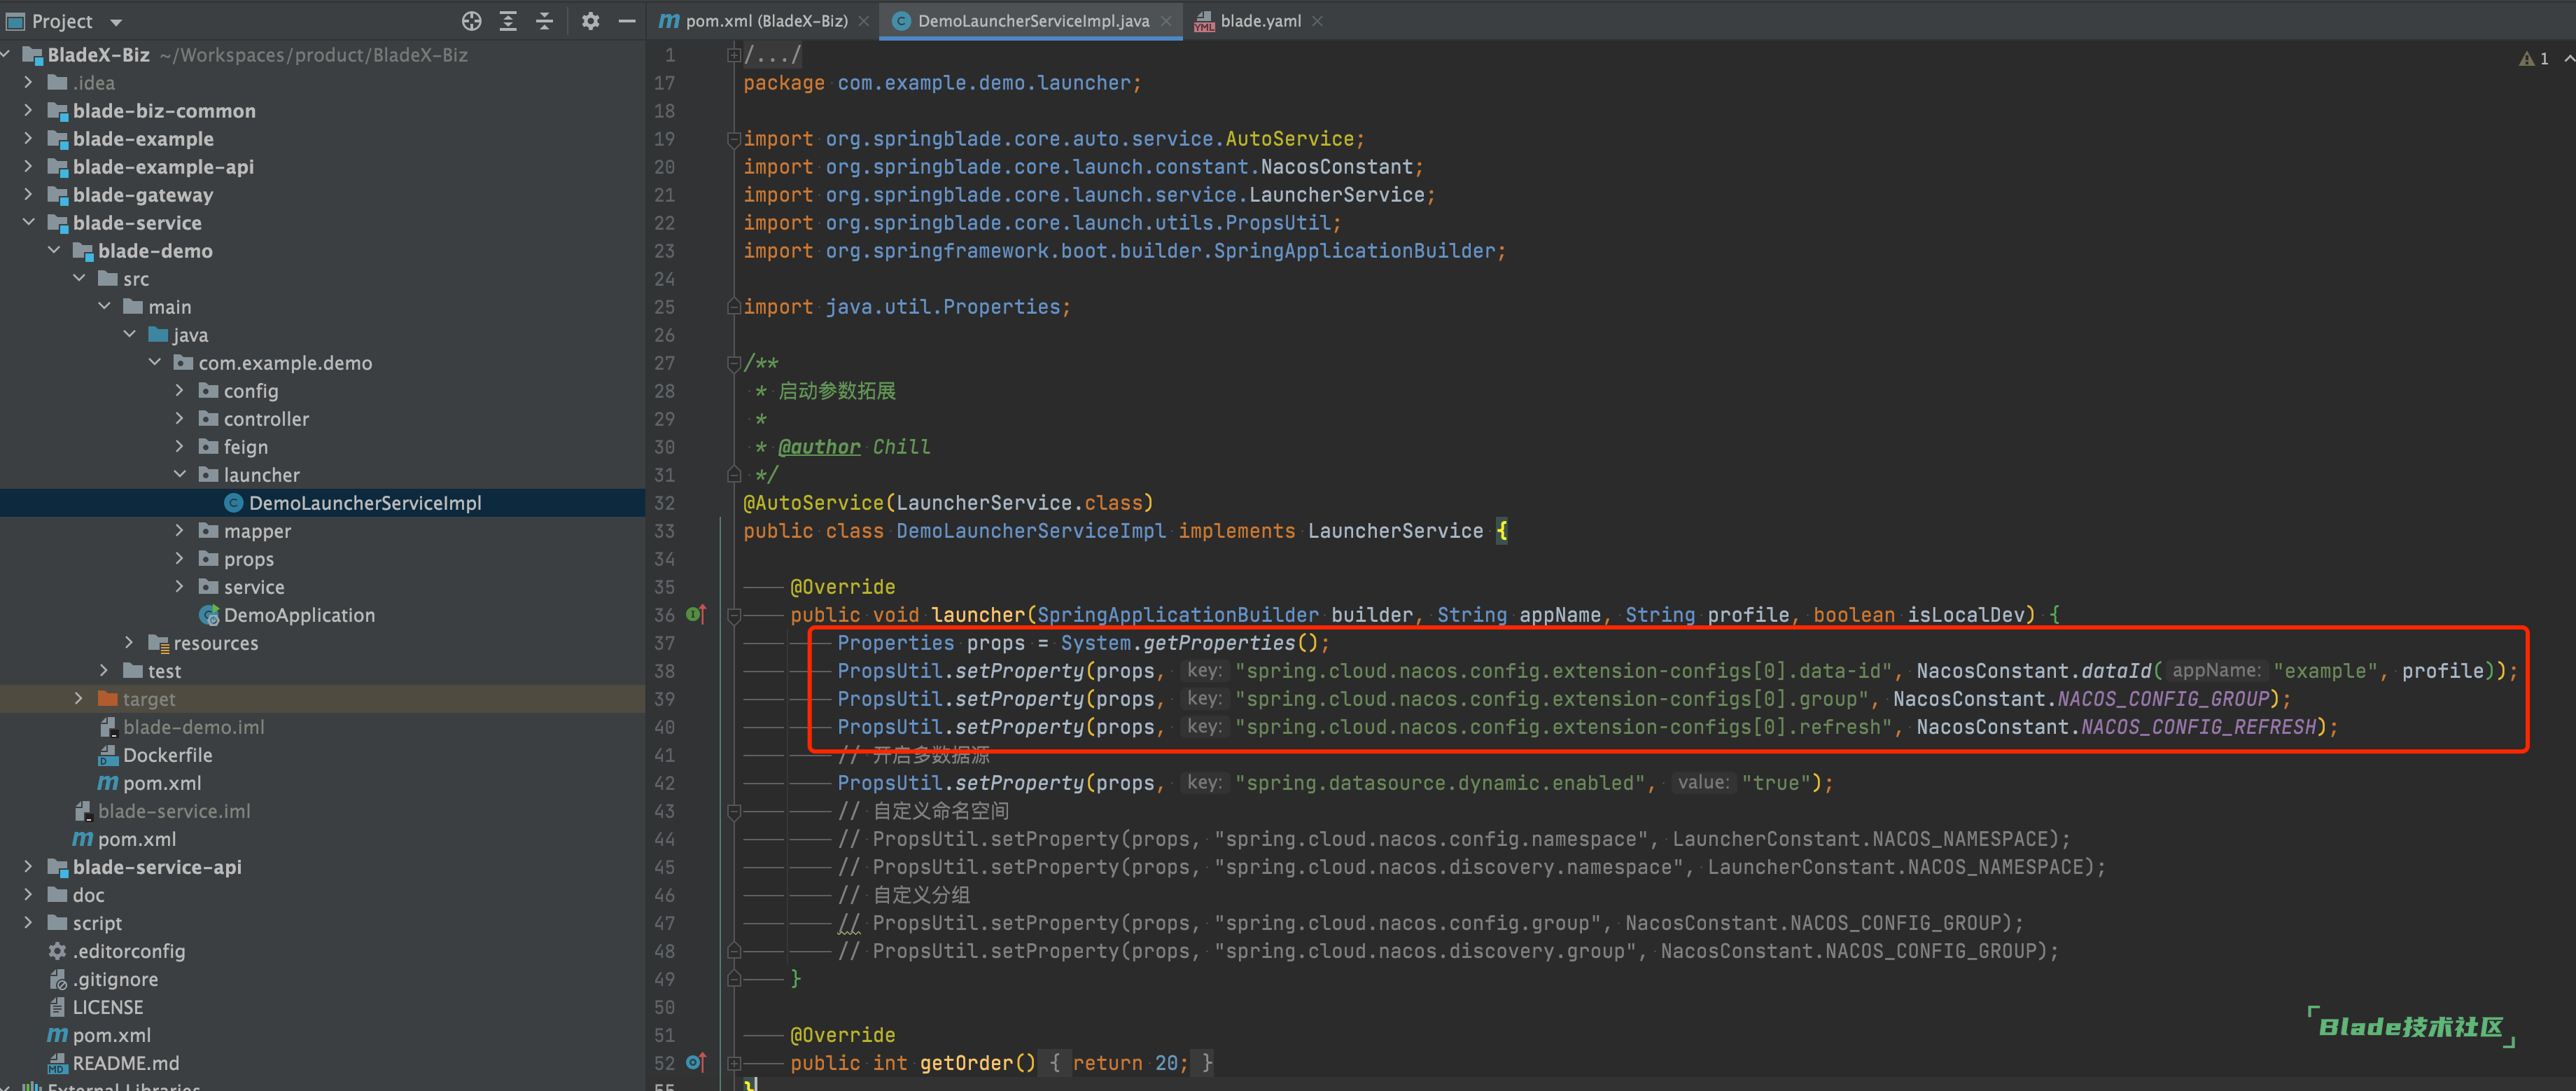Select blade-service.iml file
This screenshot has width=2576, height=1091.
click(x=173, y=811)
